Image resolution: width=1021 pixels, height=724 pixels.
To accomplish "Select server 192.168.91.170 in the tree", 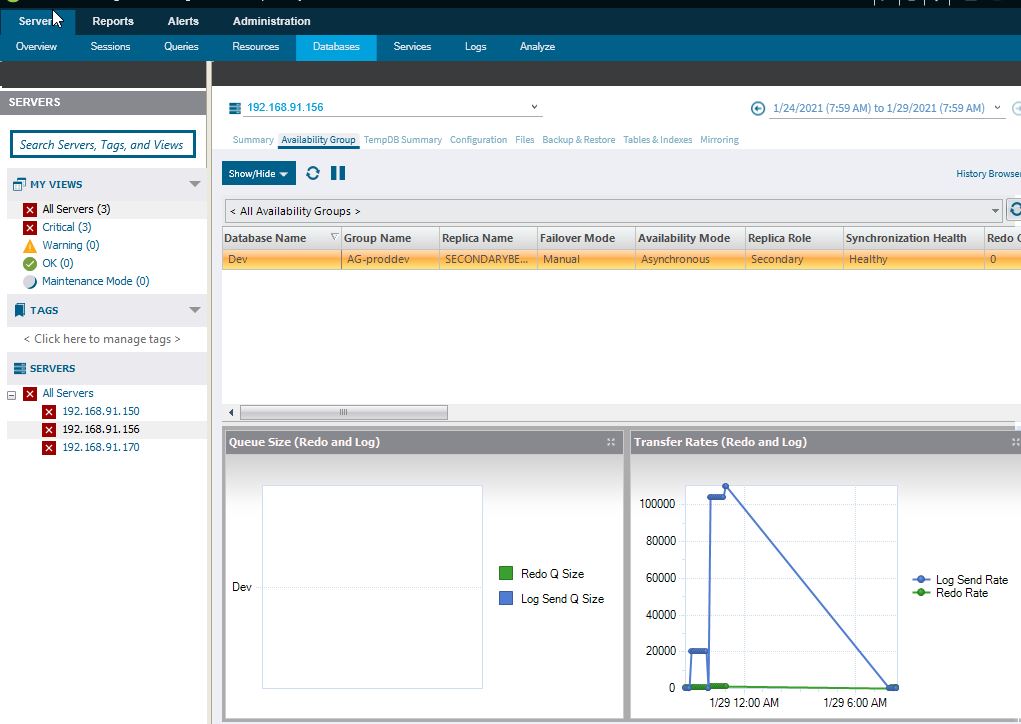I will [101, 448].
